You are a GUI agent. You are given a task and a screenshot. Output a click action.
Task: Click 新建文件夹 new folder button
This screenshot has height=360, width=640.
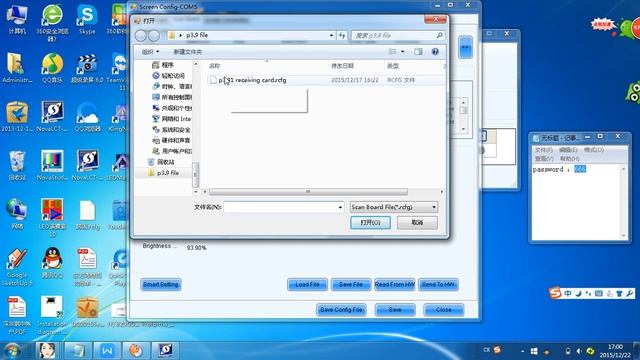click(x=188, y=52)
